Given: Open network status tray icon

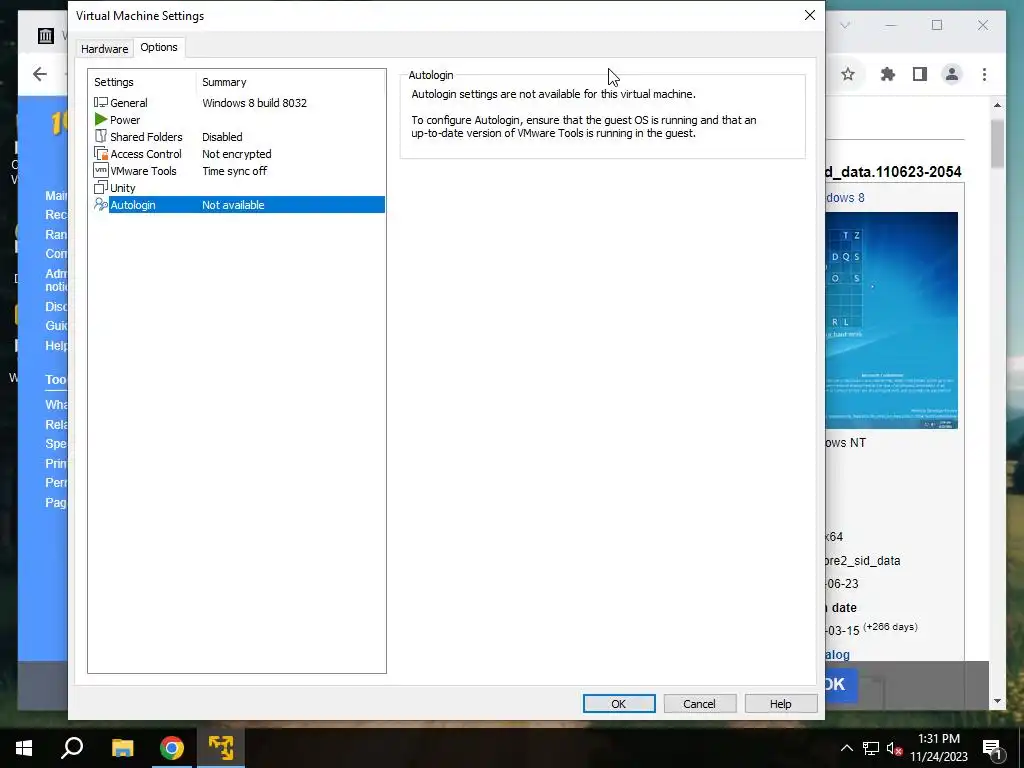Looking at the screenshot, I should click(871, 748).
